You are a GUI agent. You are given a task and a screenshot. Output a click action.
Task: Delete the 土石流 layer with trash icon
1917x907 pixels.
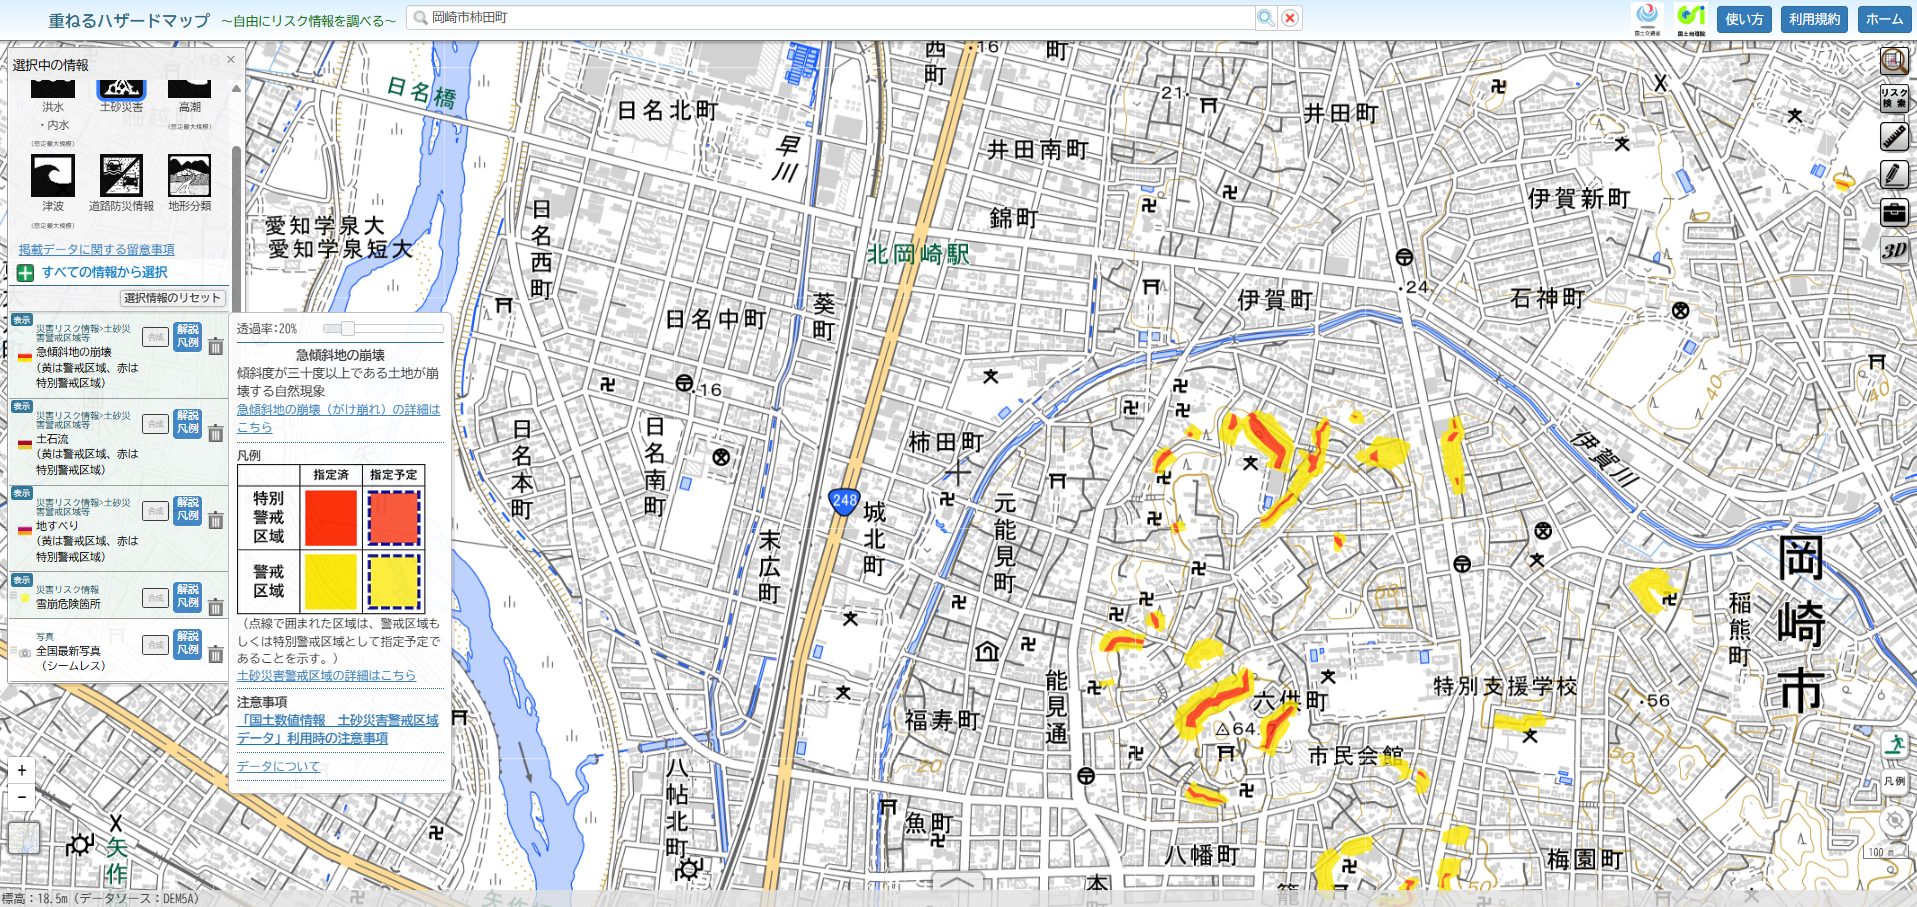point(215,433)
